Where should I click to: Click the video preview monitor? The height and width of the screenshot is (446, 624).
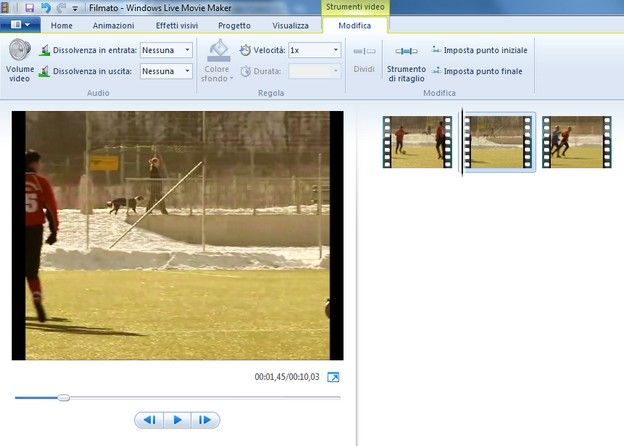pyautogui.click(x=177, y=236)
